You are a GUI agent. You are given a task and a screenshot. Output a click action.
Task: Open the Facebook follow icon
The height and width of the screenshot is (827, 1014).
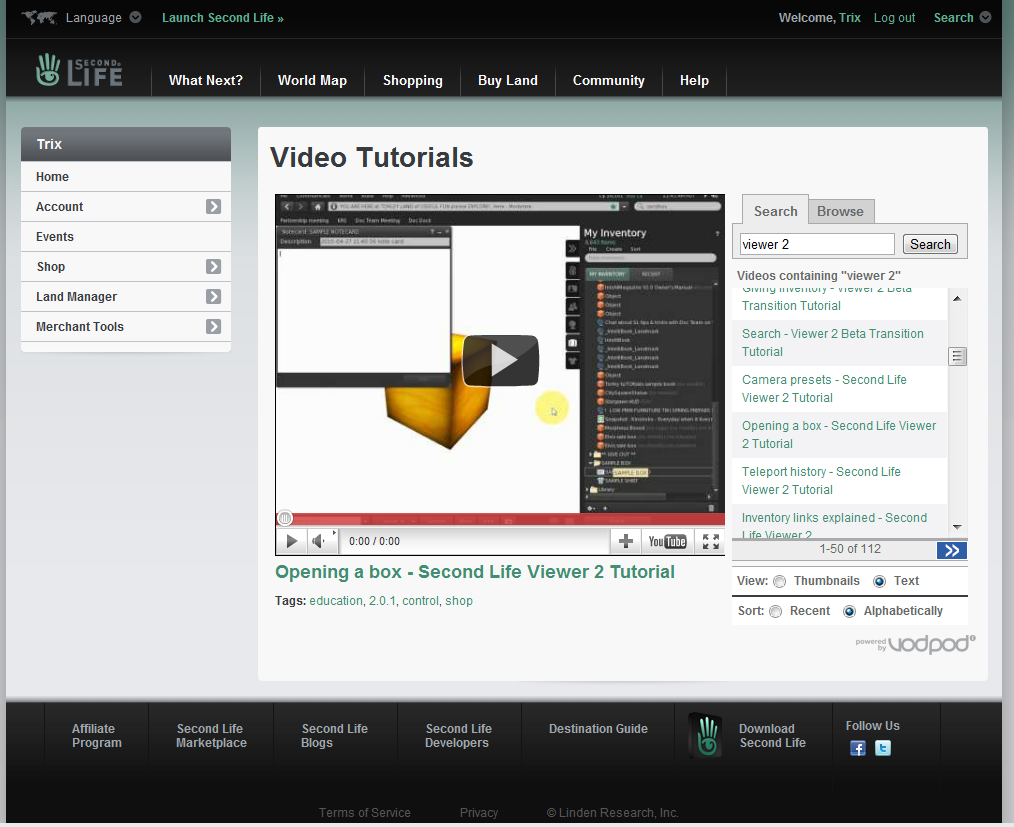[858, 748]
